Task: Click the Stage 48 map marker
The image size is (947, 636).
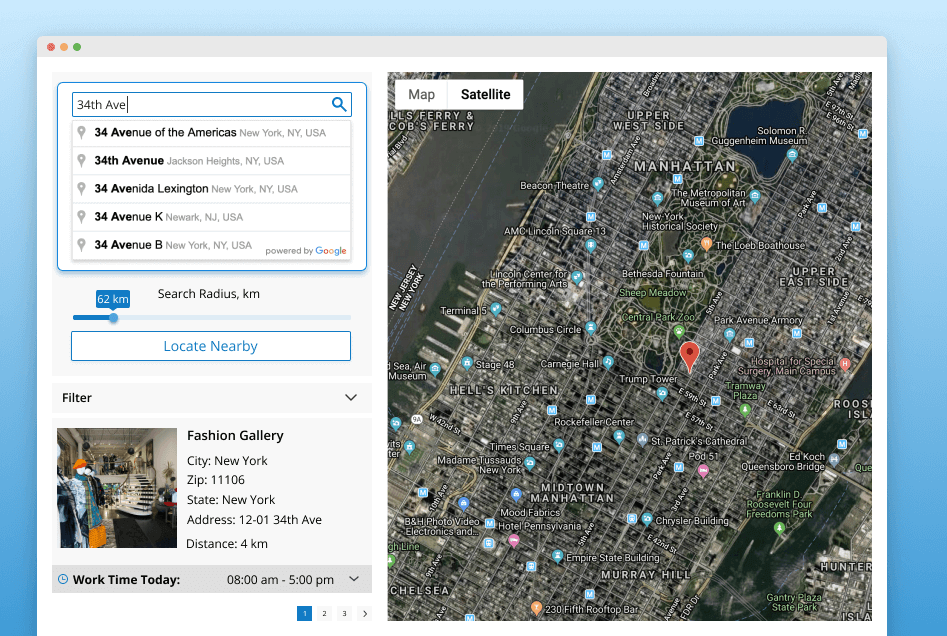Action: point(466,363)
